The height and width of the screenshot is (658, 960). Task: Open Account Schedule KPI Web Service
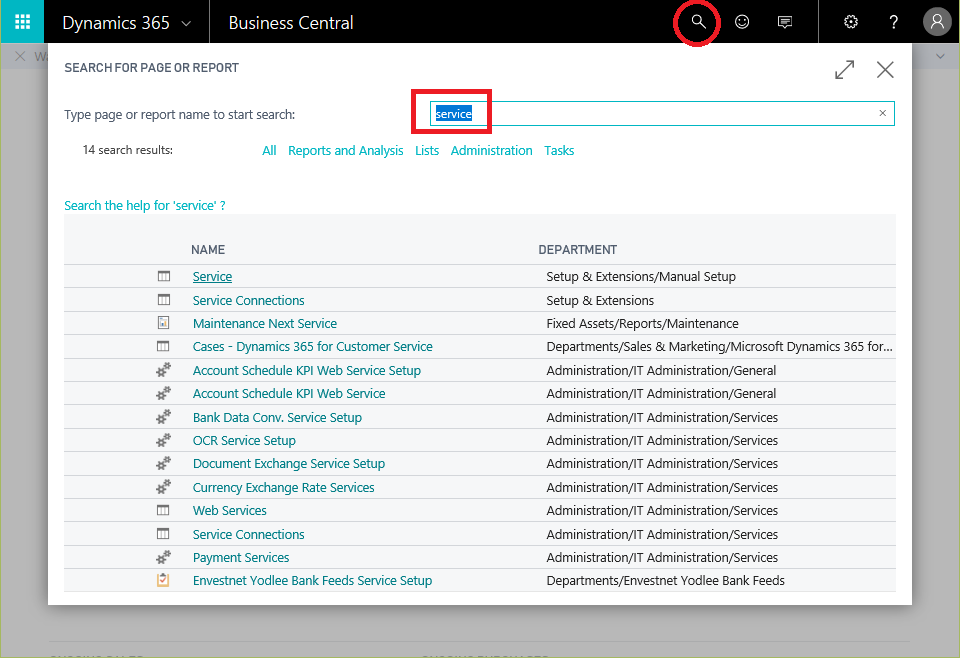click(289, 394)
